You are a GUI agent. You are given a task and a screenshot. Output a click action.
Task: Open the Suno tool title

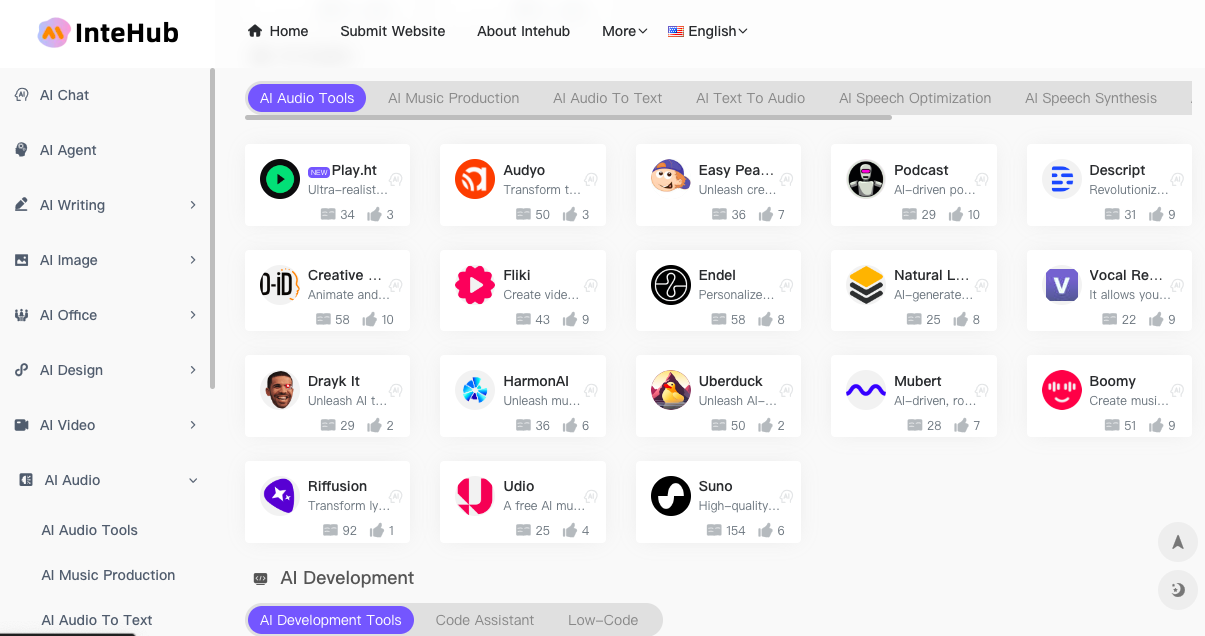pos(716,486)
